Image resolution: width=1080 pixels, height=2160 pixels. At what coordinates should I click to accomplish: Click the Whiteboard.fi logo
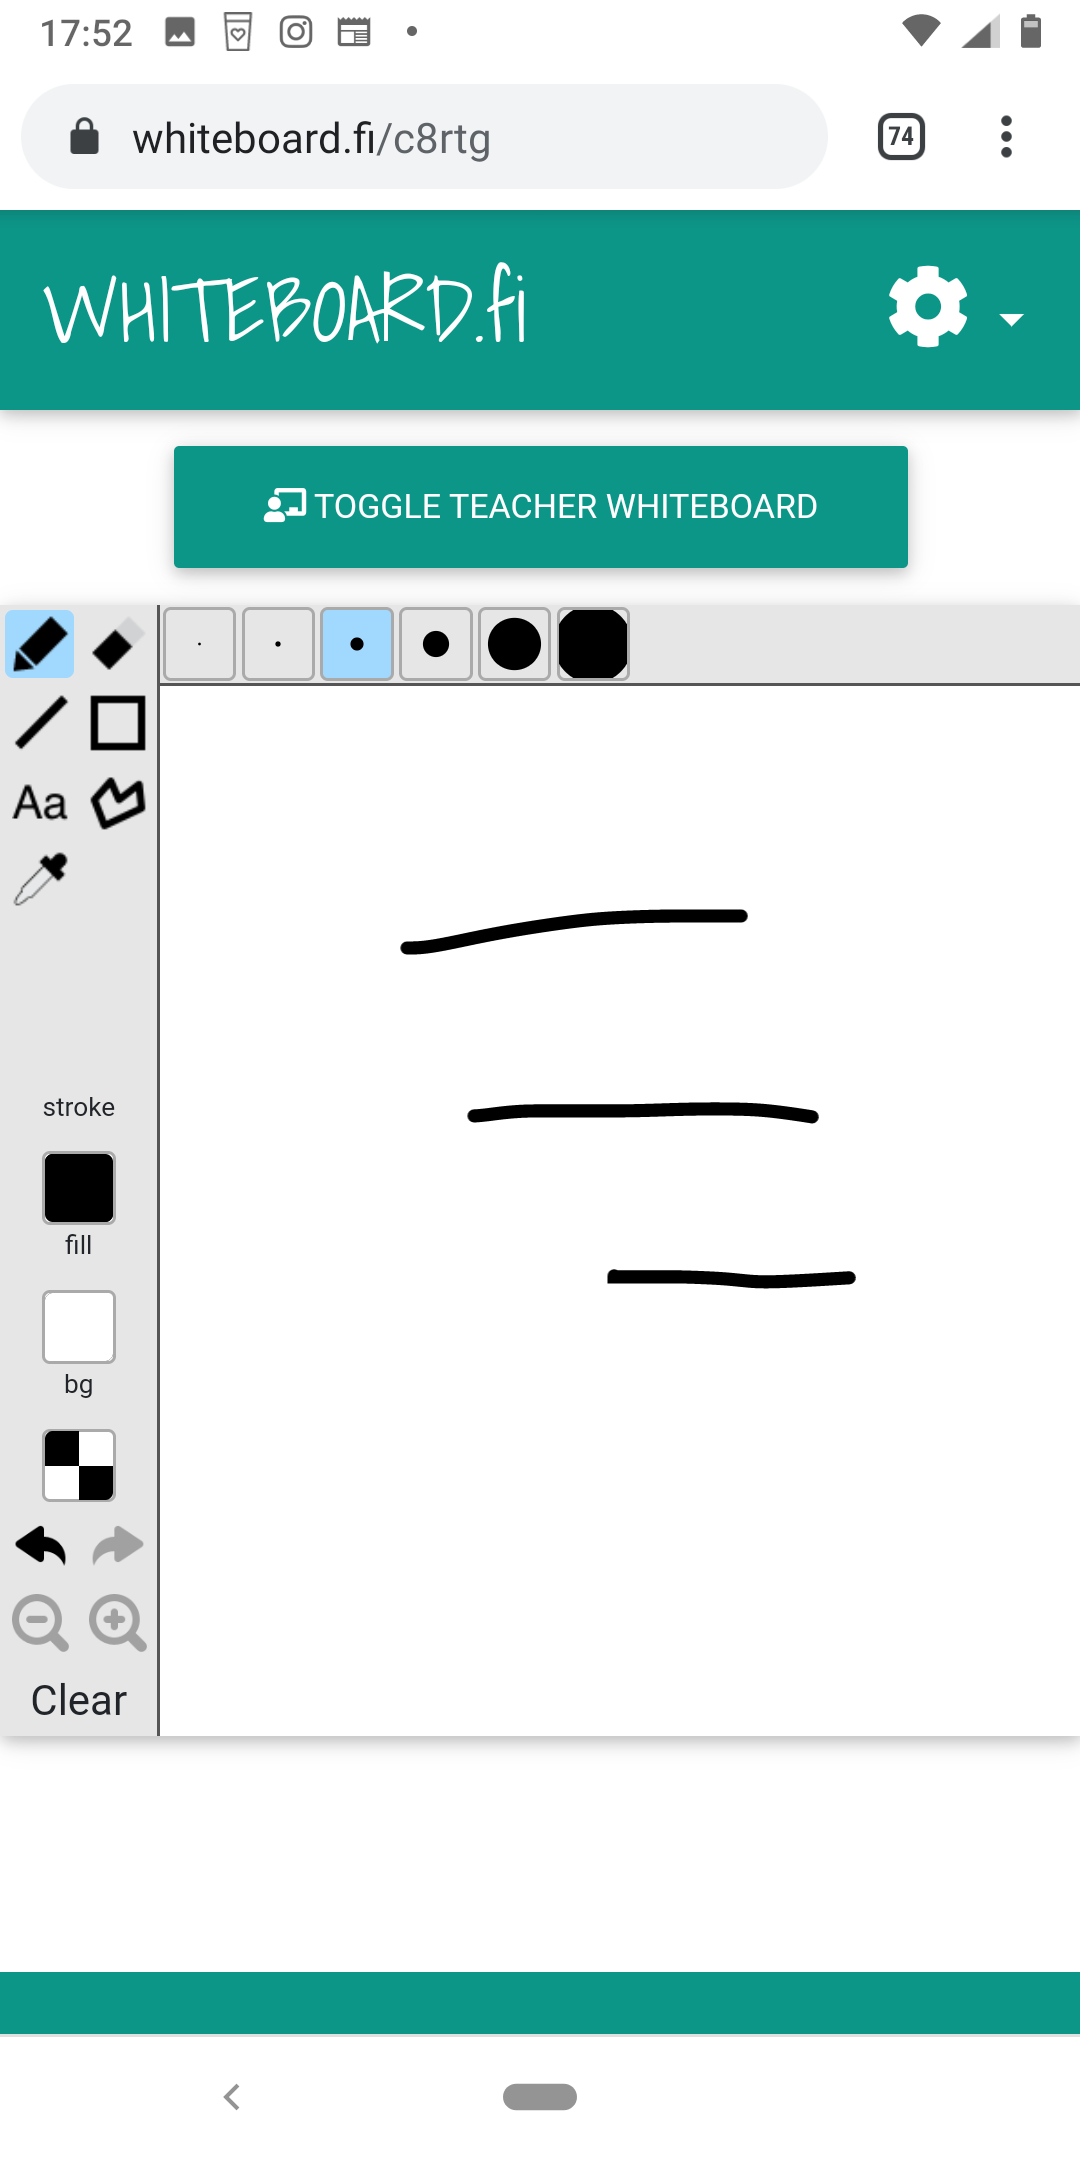pyautogui.click(x=286, y=306)
